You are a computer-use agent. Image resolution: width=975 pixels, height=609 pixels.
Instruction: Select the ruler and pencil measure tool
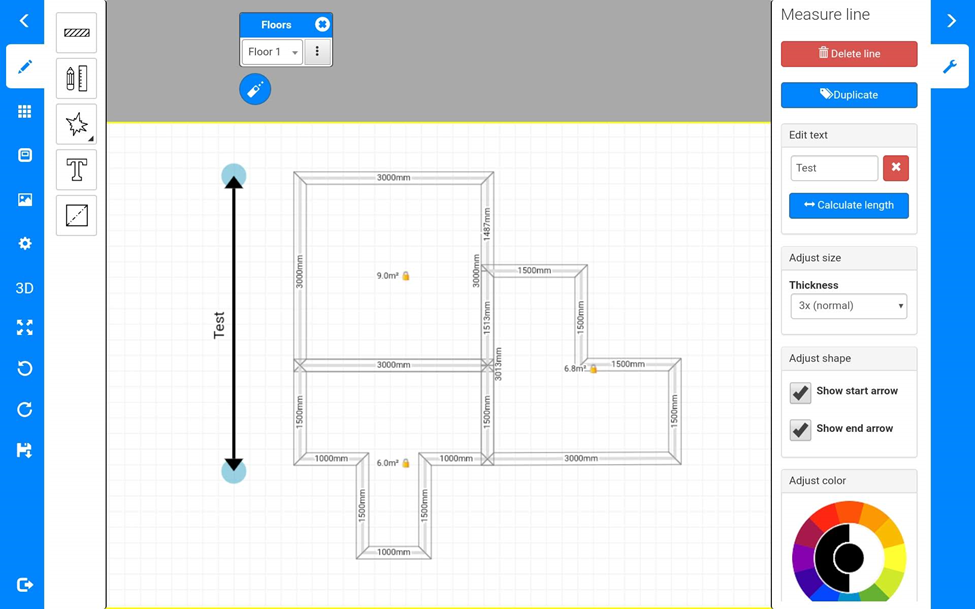(77, 79)
